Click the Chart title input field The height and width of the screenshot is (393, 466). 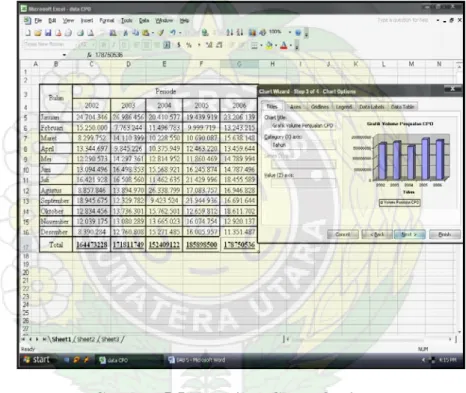303,126
